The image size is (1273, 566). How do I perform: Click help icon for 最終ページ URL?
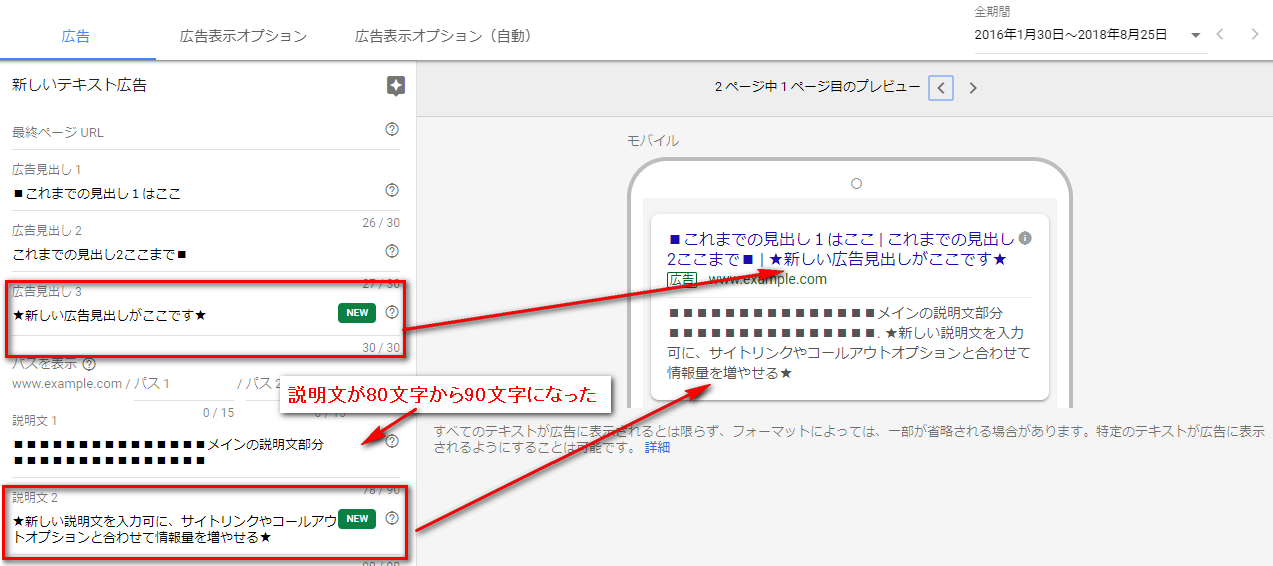pos(392,129)
